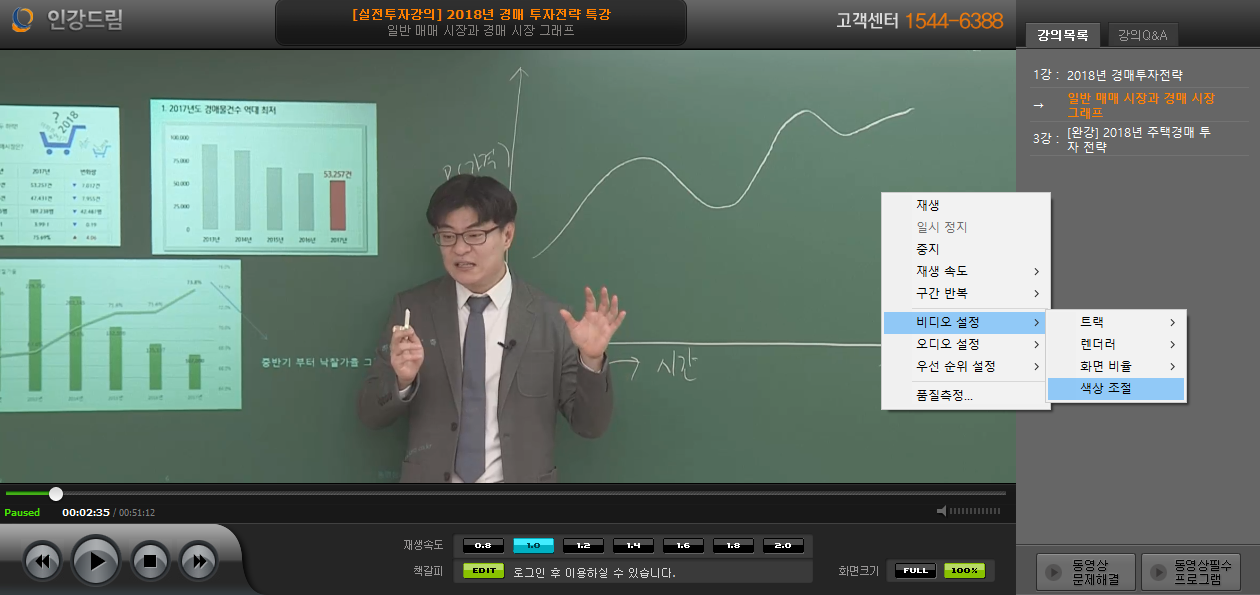This screenshot has height=595, width=1260.
Task: Expand the 재생 속도 submenu
Action: coord(966,271)
